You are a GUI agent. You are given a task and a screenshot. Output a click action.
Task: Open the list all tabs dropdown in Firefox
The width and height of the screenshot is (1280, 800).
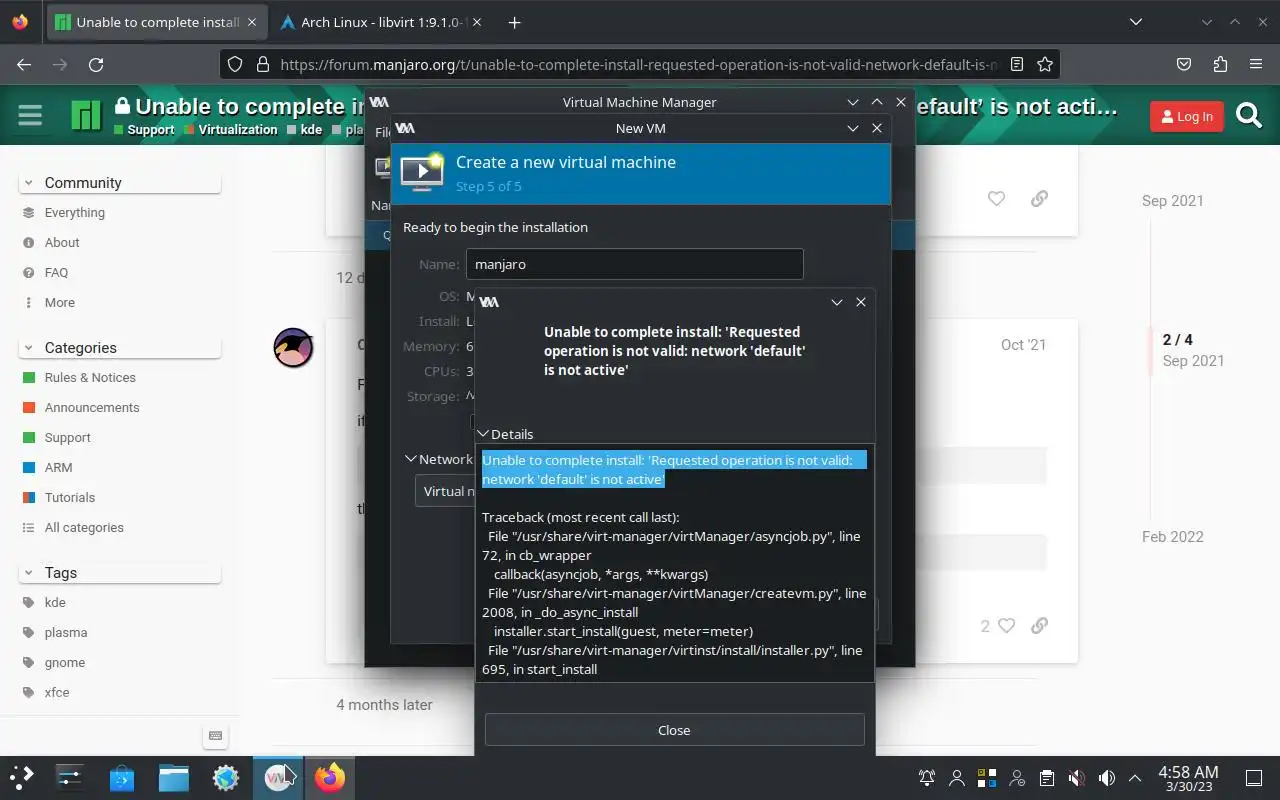(1135, 22)
